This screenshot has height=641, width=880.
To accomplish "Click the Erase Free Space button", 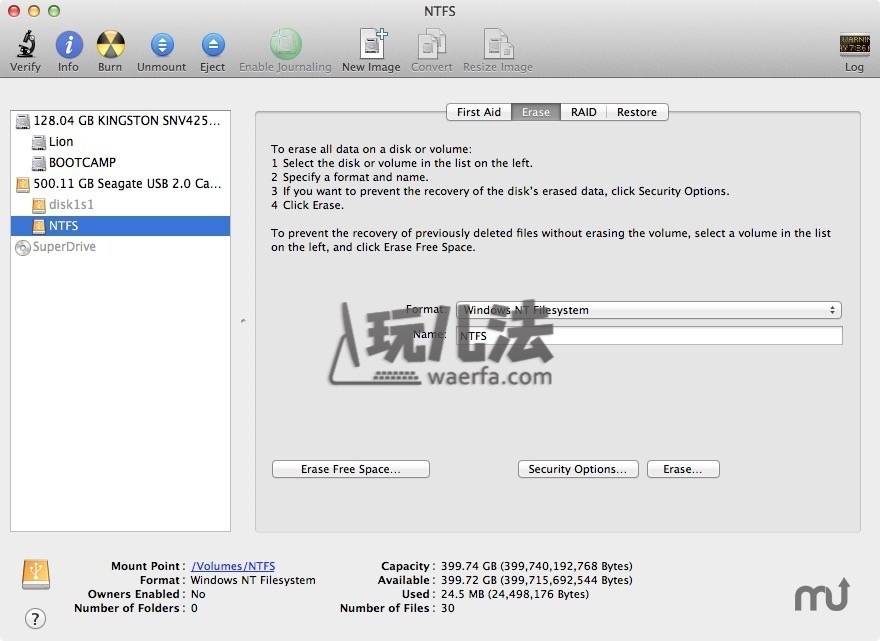I will point(350,469).
